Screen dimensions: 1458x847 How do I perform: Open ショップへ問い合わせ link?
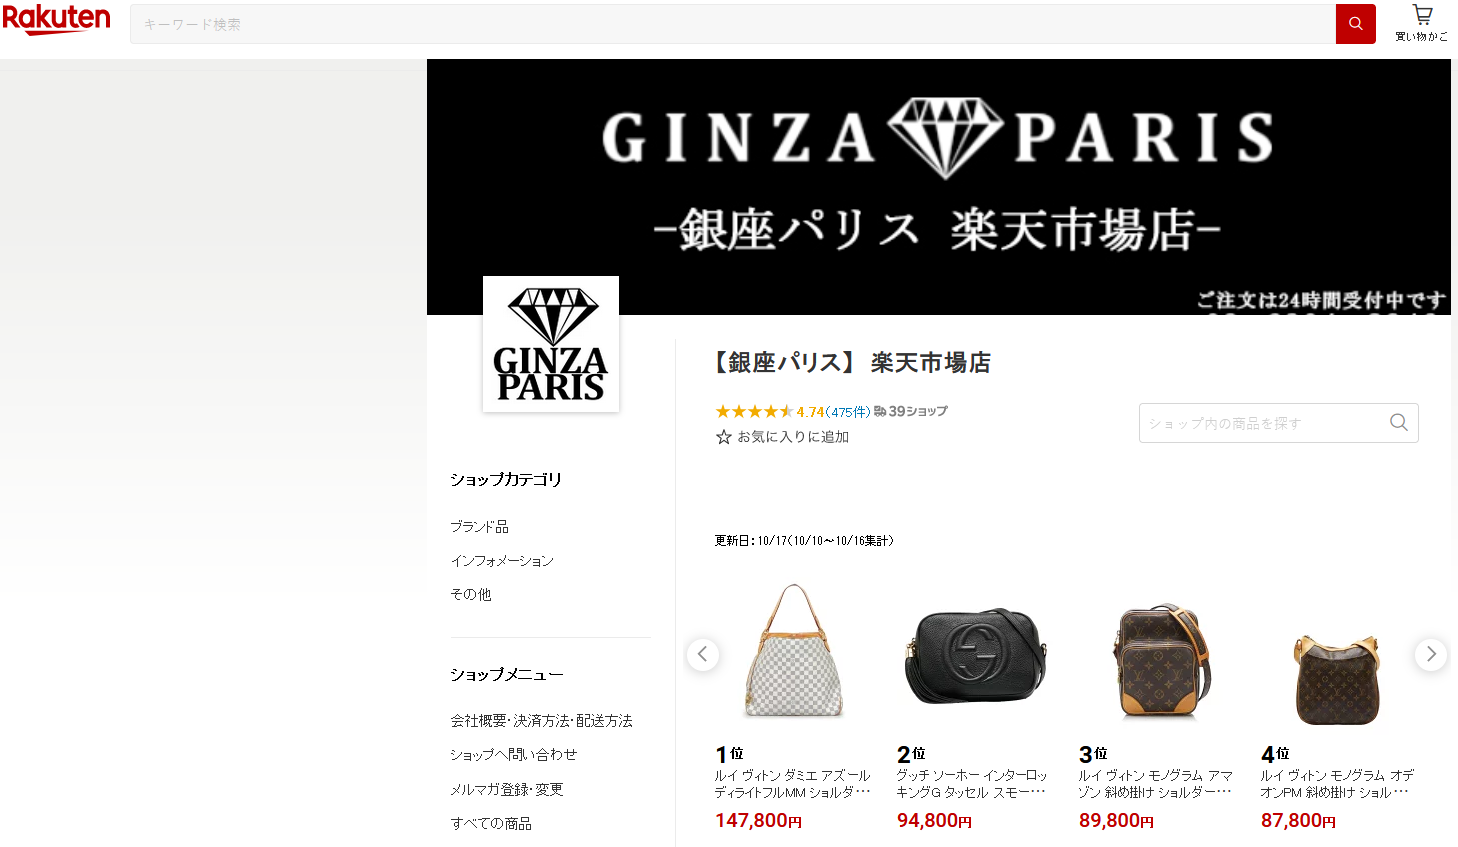pos(513,754)
